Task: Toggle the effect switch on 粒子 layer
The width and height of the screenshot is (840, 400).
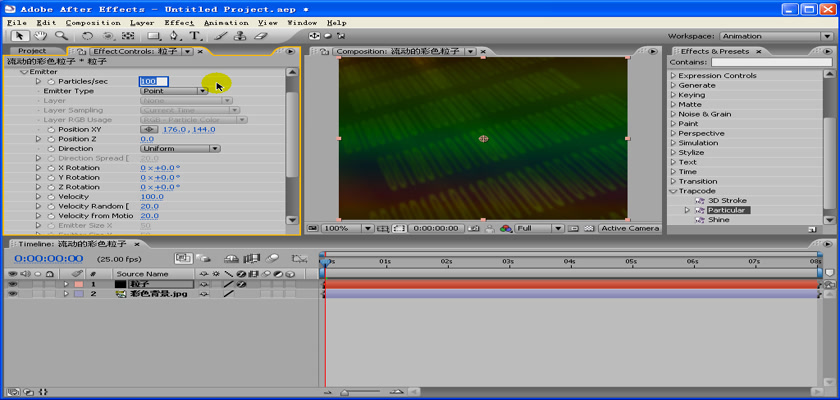Action: [x=241, y=284]
